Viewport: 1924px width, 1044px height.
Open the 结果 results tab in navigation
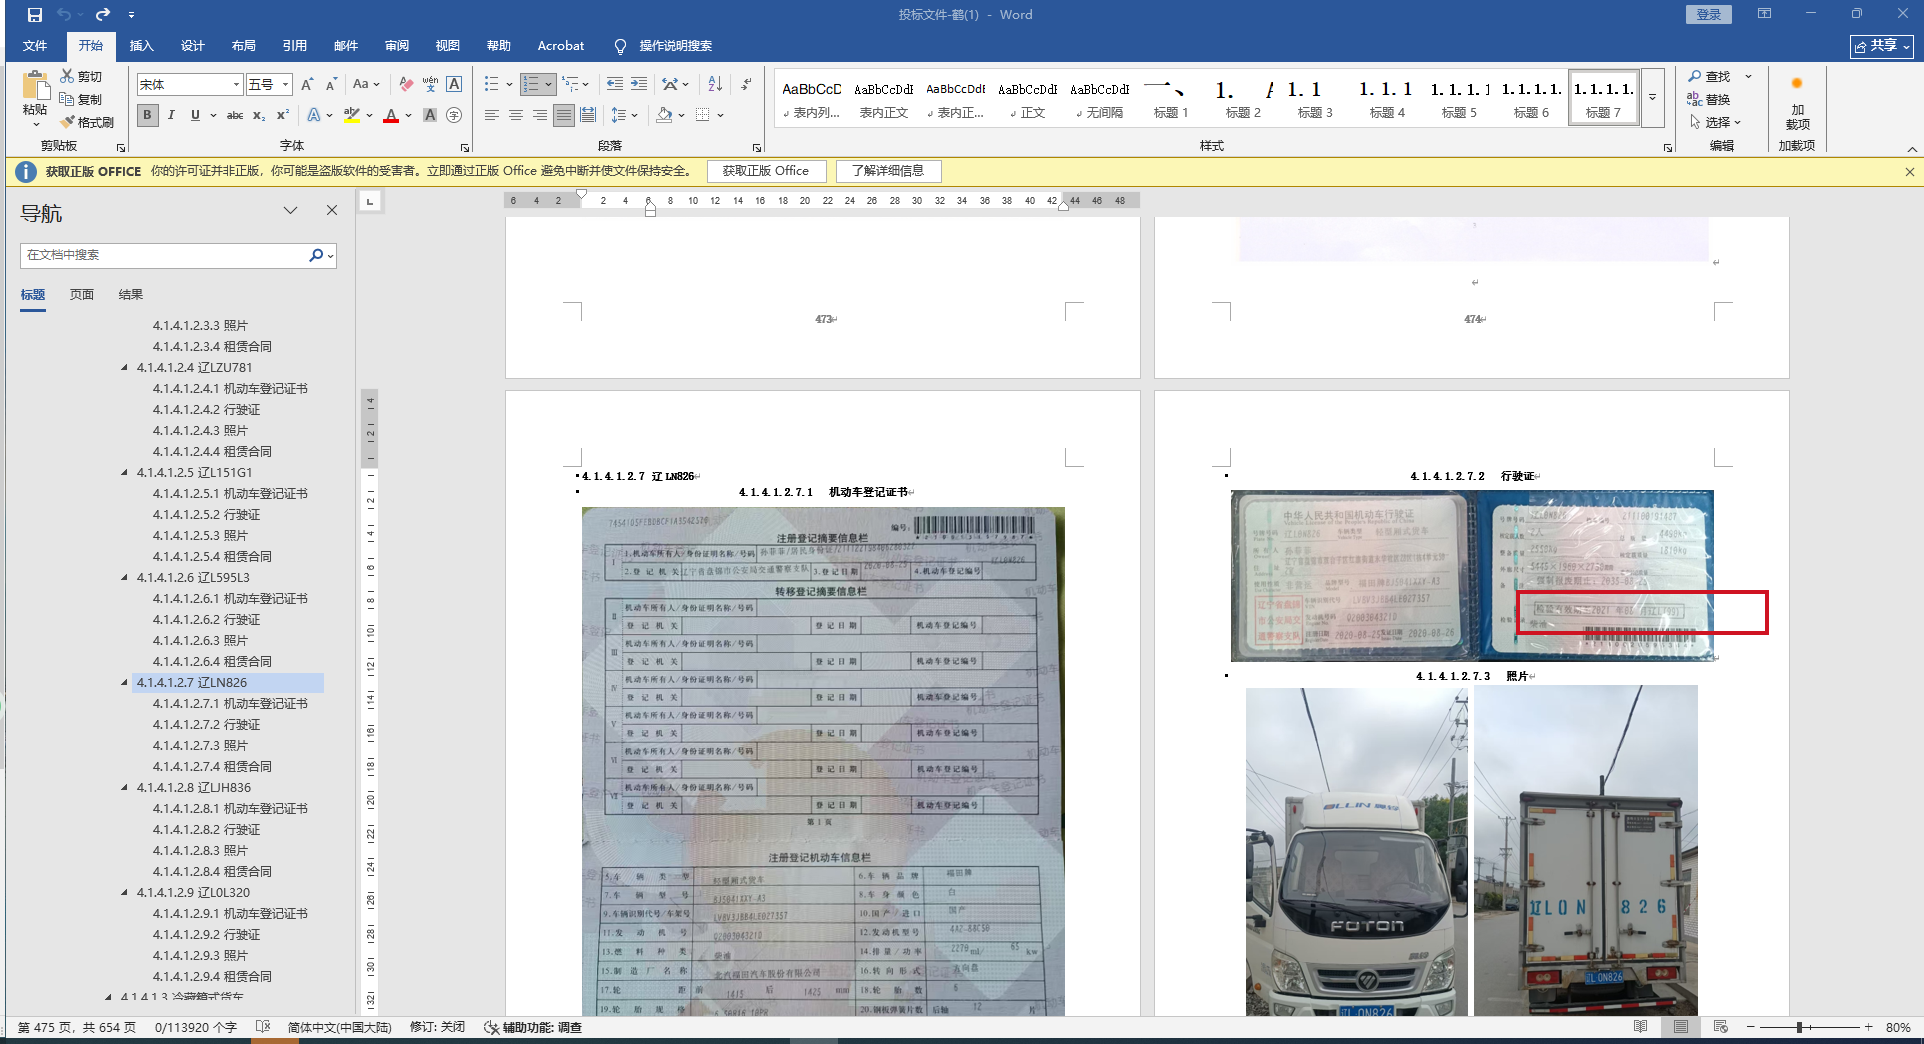pyautogui.click(x=131, y=295)
